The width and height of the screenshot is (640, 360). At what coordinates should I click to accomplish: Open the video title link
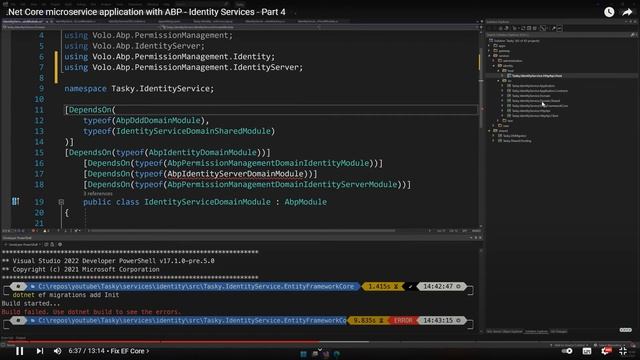click(x=146, y=12)
